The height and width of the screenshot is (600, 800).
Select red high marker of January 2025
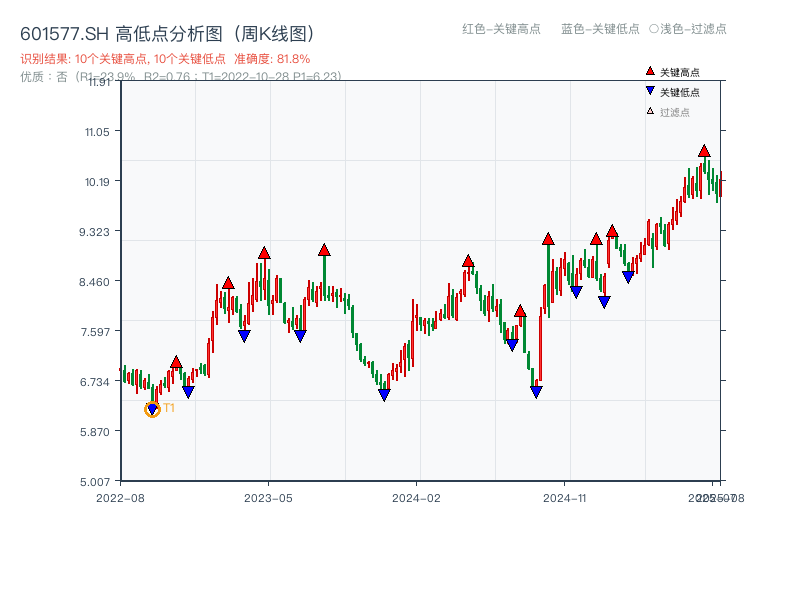(596, 239)
